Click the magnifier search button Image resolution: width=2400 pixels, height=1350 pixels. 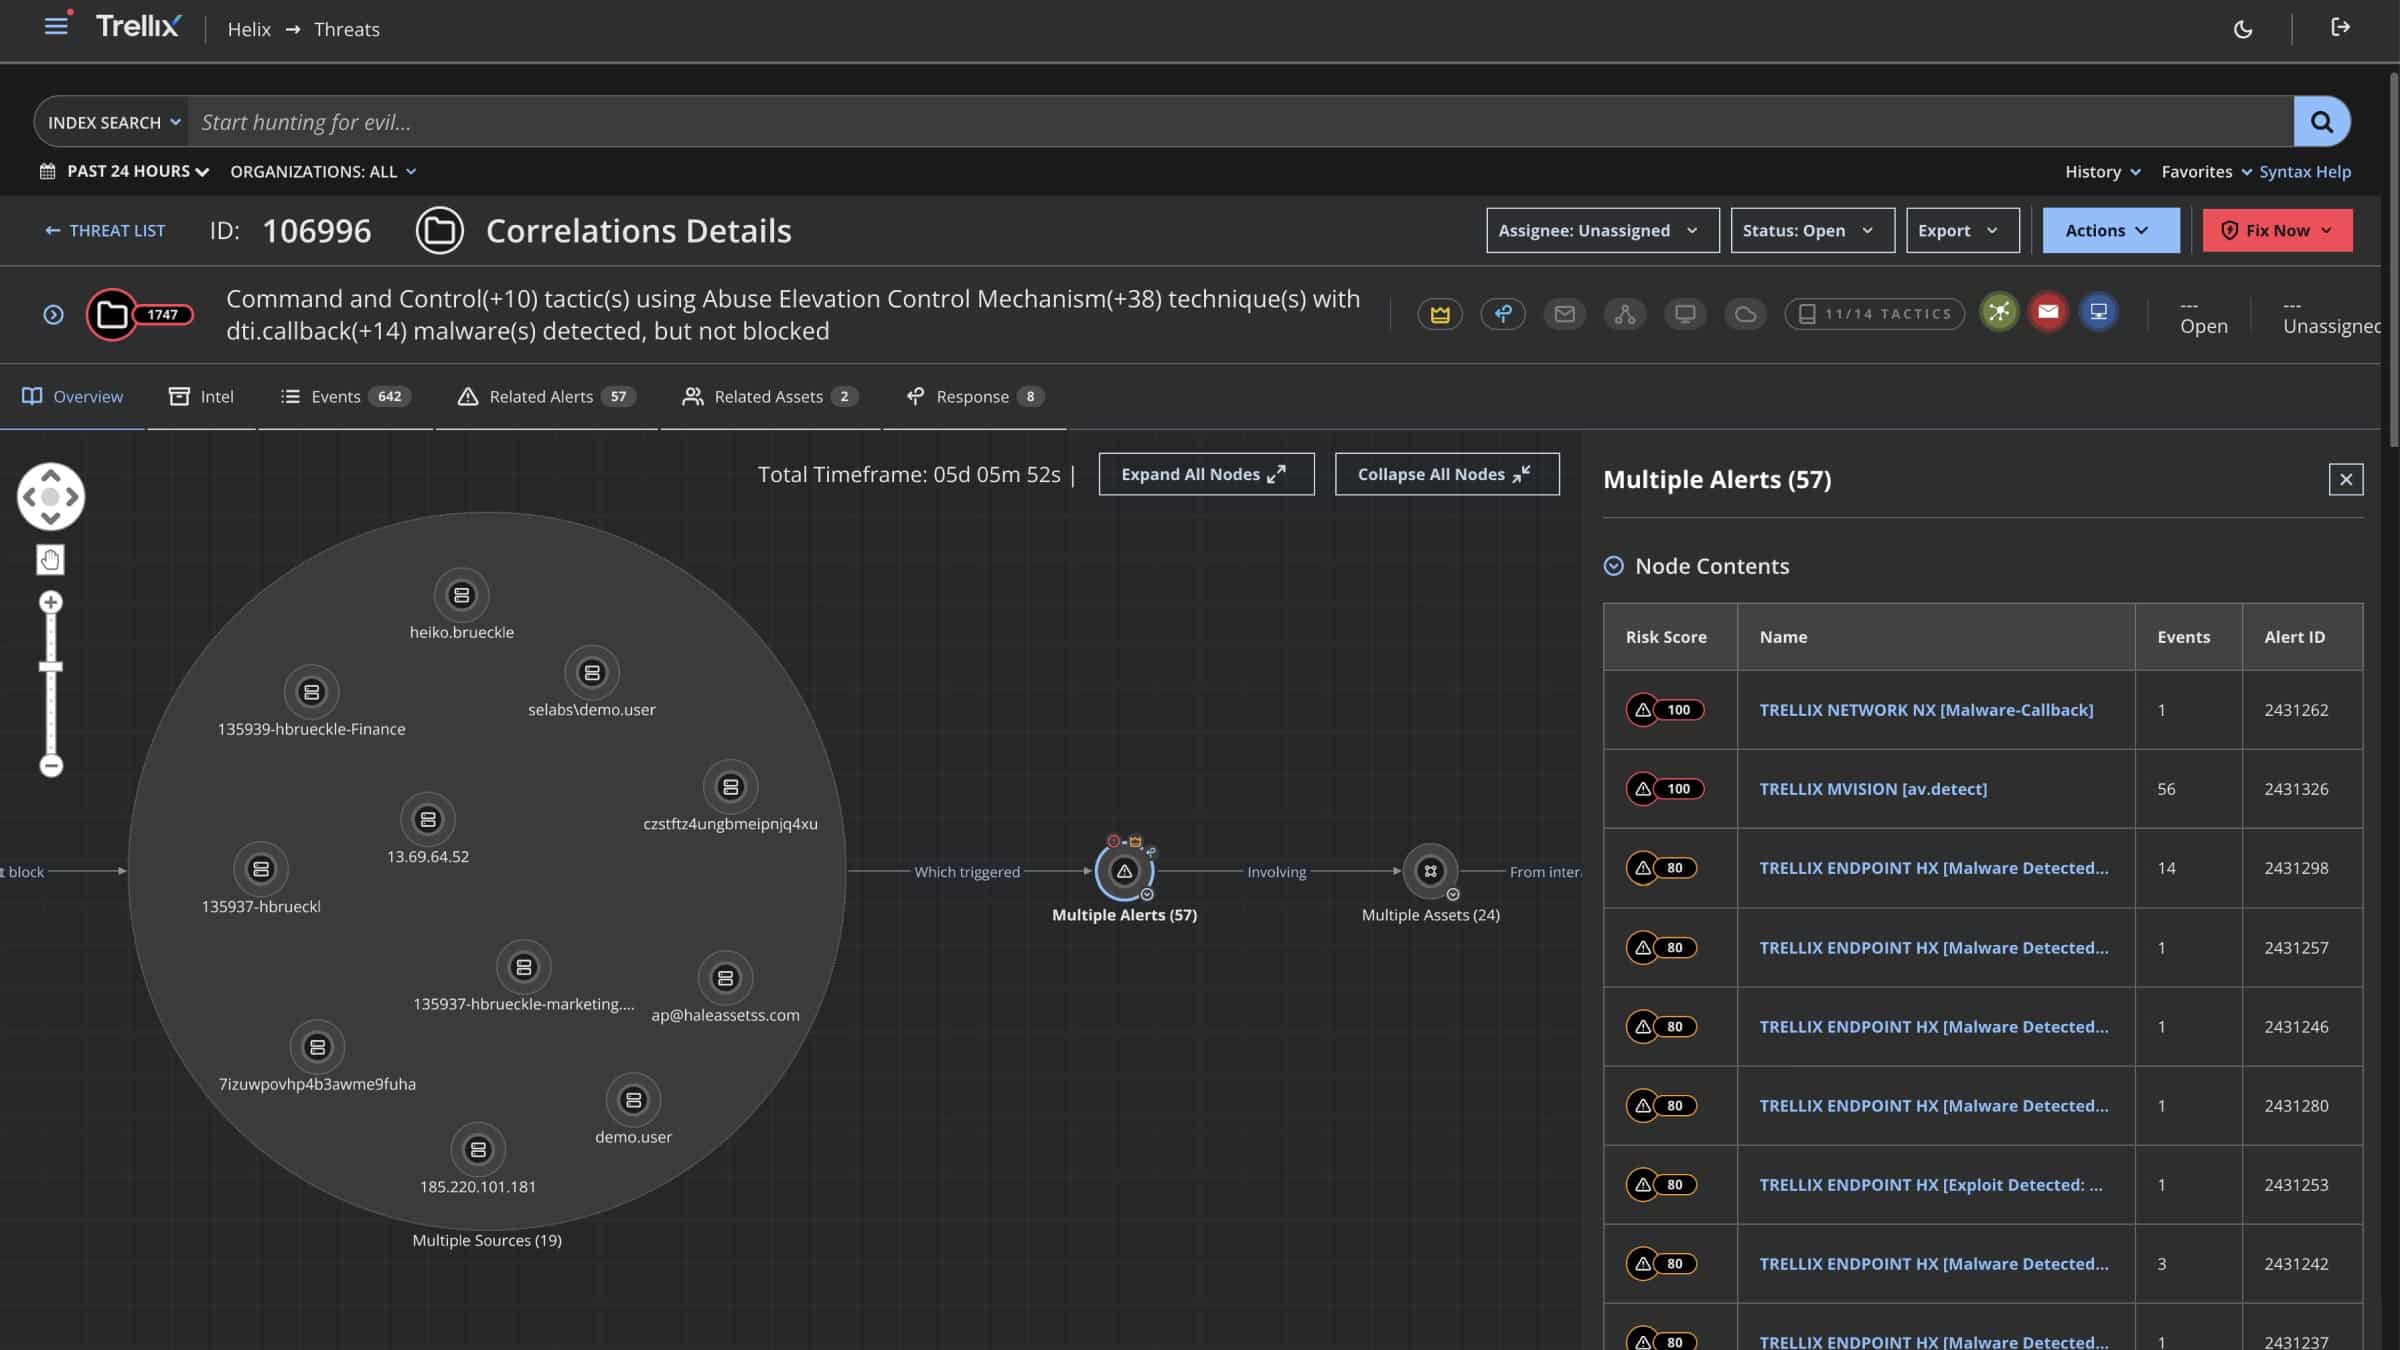tap(2321, 122)
